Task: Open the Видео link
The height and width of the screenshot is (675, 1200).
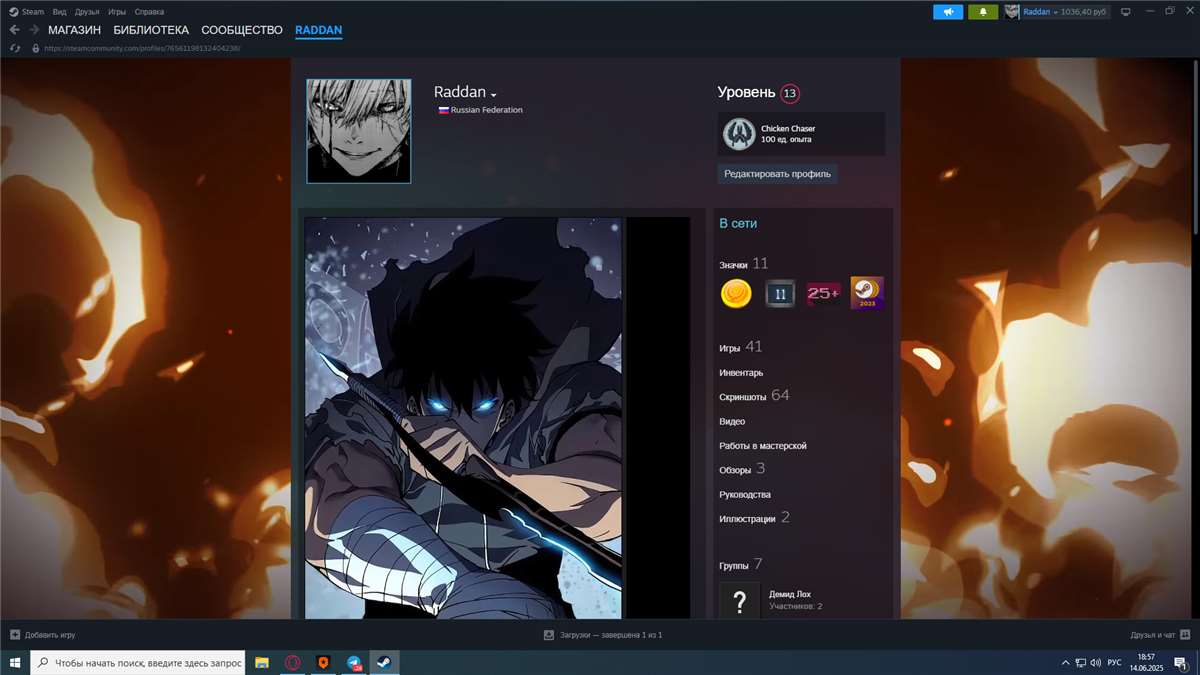Action: coord(732,422)
